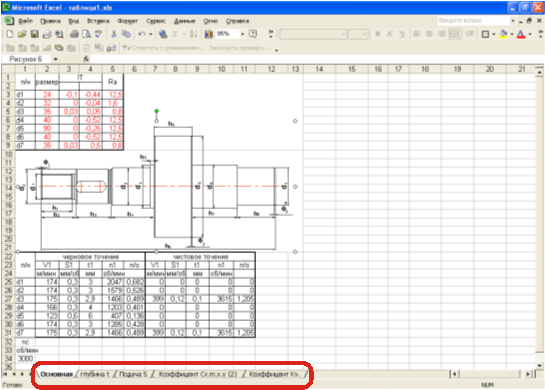The image size is (545, 390).
Task: Switch to the глубина t sheet tab
Action: coord(95,374)
